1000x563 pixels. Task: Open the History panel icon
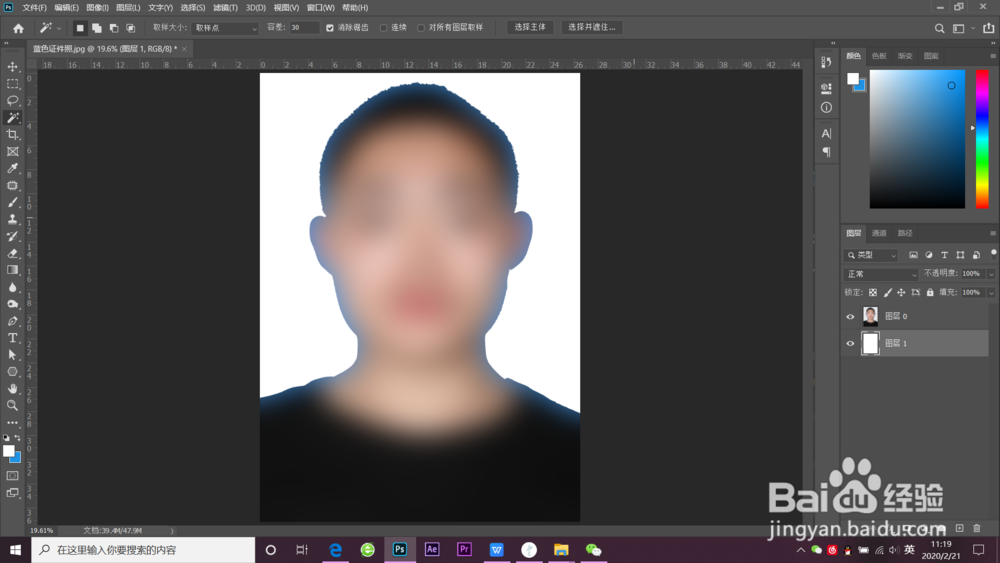pyautogui.click(x=826, y=62)
